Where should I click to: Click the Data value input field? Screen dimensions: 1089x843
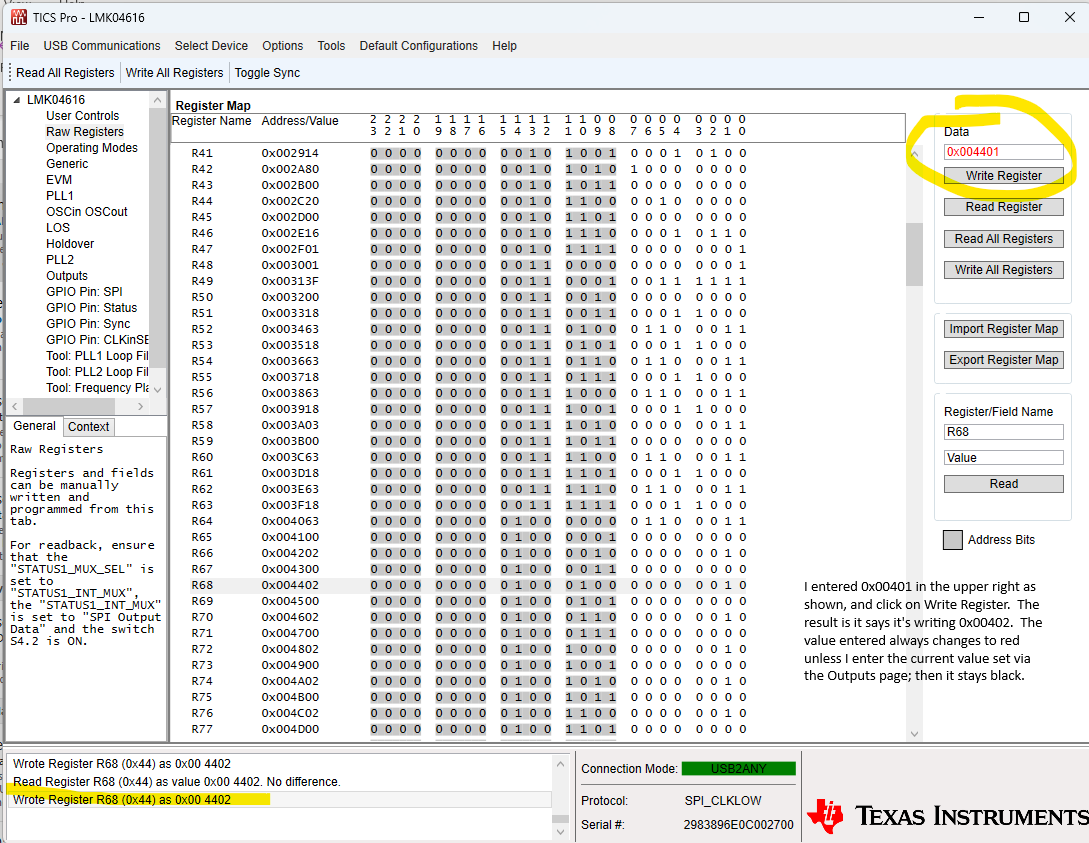pos(1003,151)
